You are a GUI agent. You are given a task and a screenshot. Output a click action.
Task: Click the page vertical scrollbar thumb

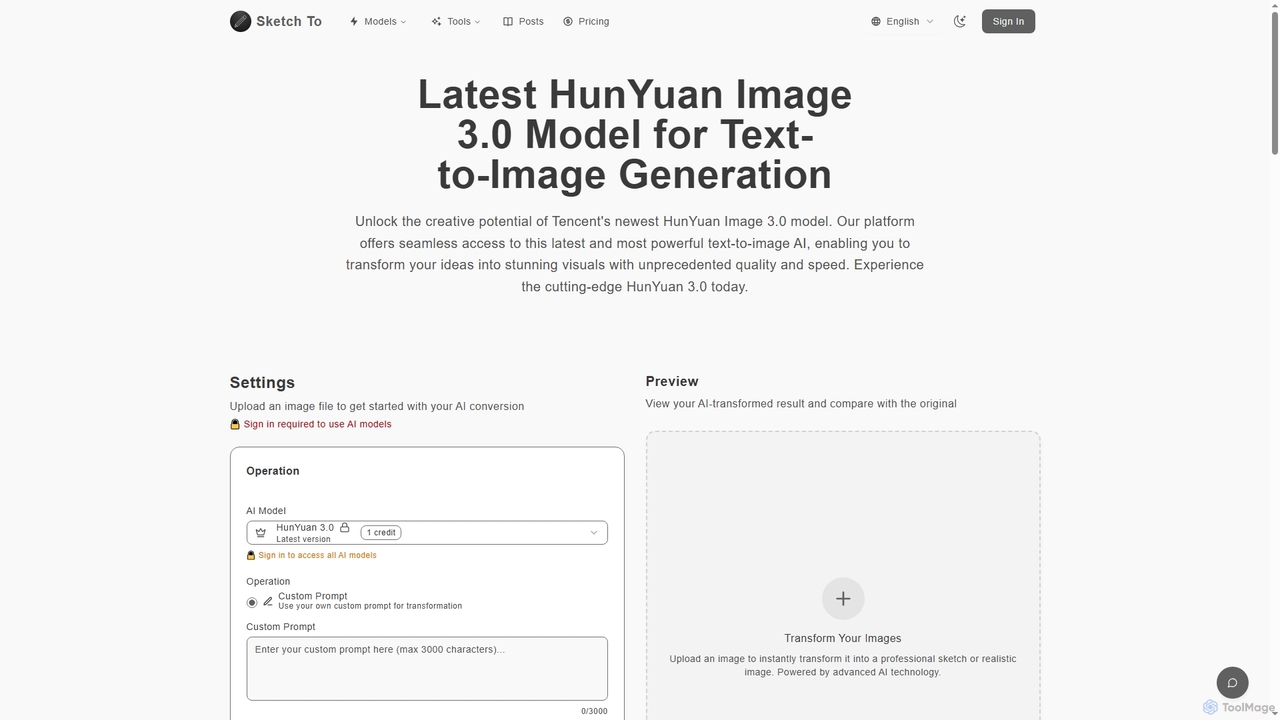[1275, 82]
